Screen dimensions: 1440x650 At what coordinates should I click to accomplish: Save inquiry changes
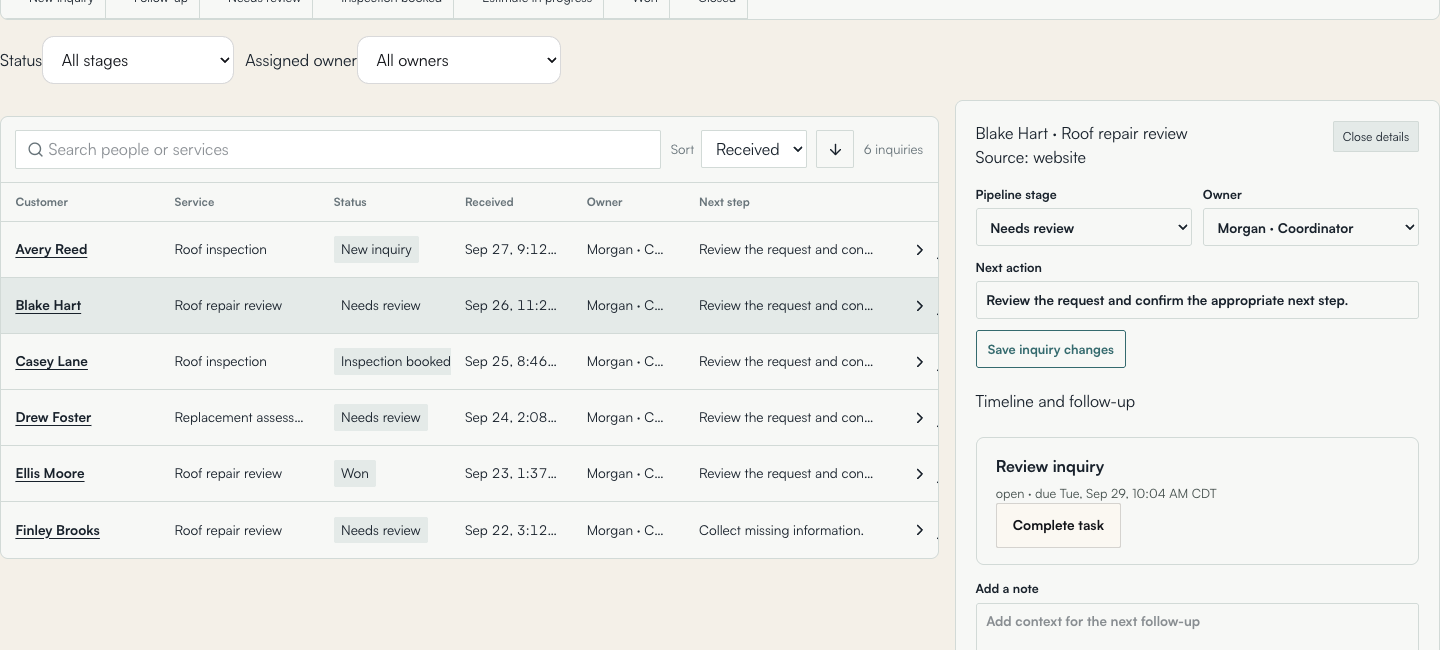(1050, 349)
